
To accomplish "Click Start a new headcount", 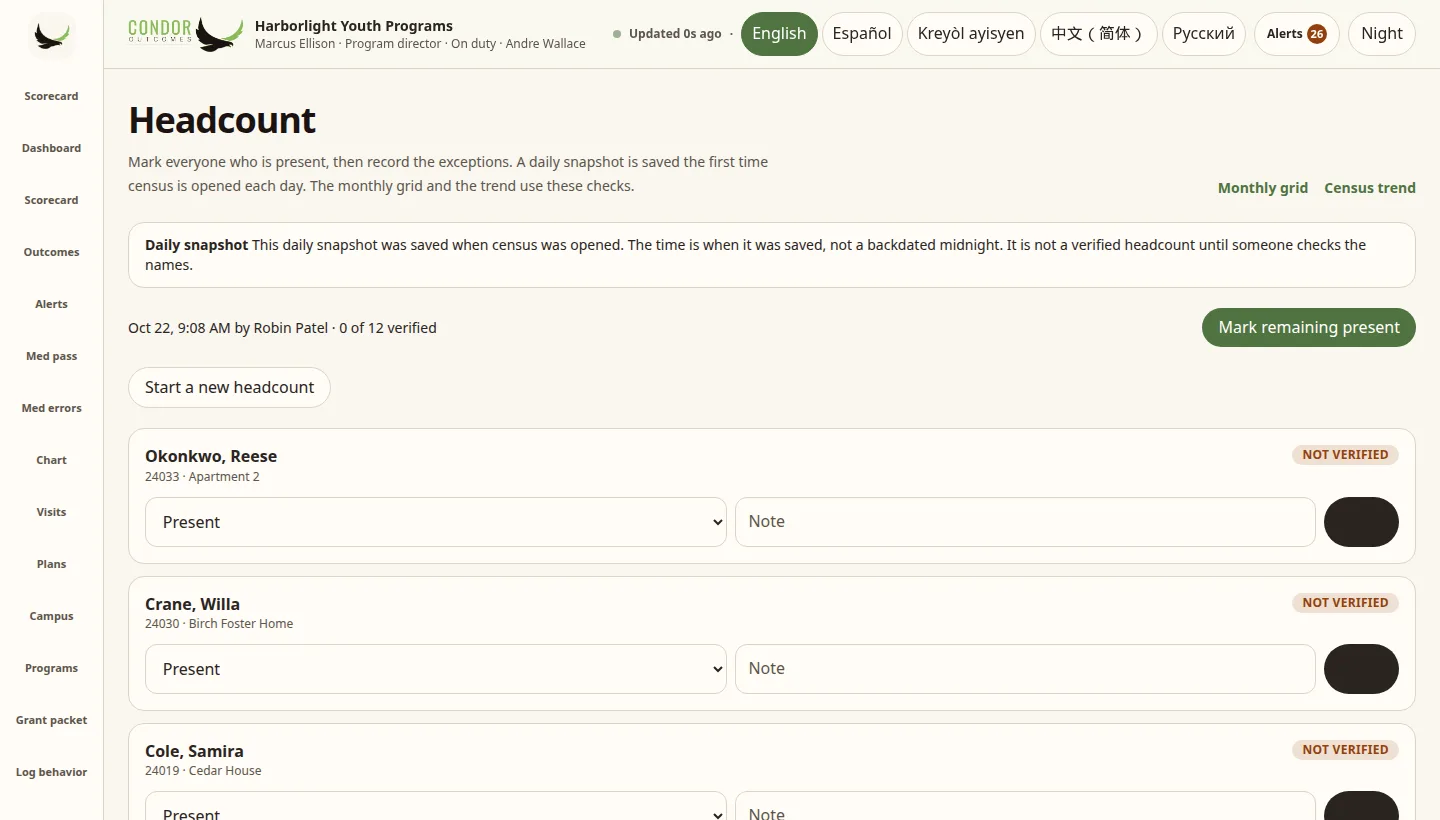I will [x=229, y=388].
